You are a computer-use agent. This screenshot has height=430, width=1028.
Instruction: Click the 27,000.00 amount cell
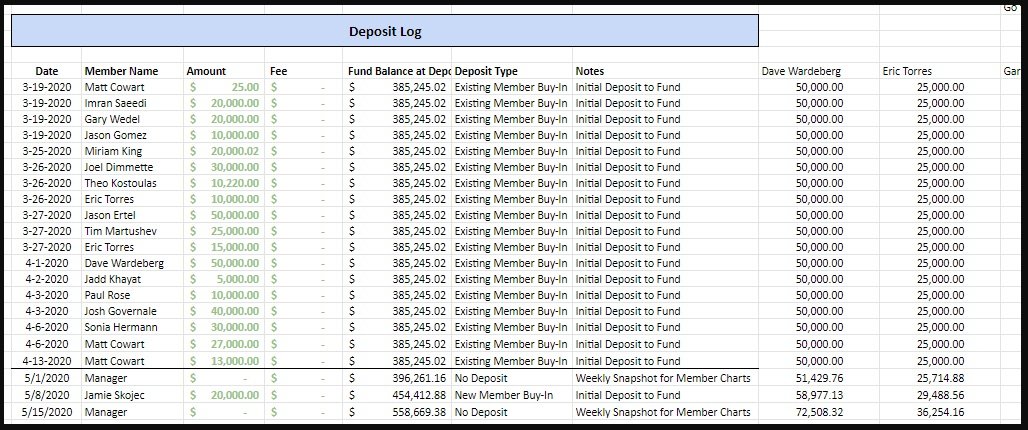[x=224, y=343]
